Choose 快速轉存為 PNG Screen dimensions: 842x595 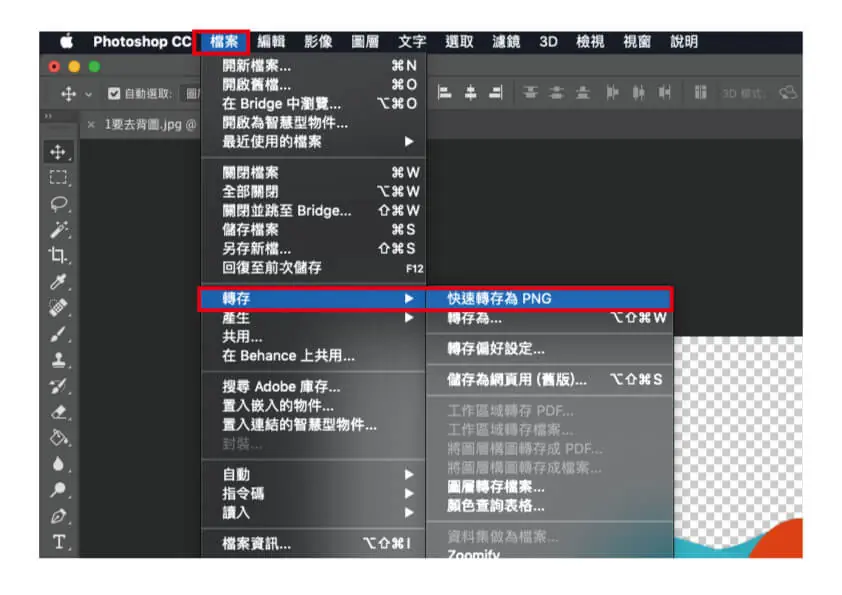(549, 299)
